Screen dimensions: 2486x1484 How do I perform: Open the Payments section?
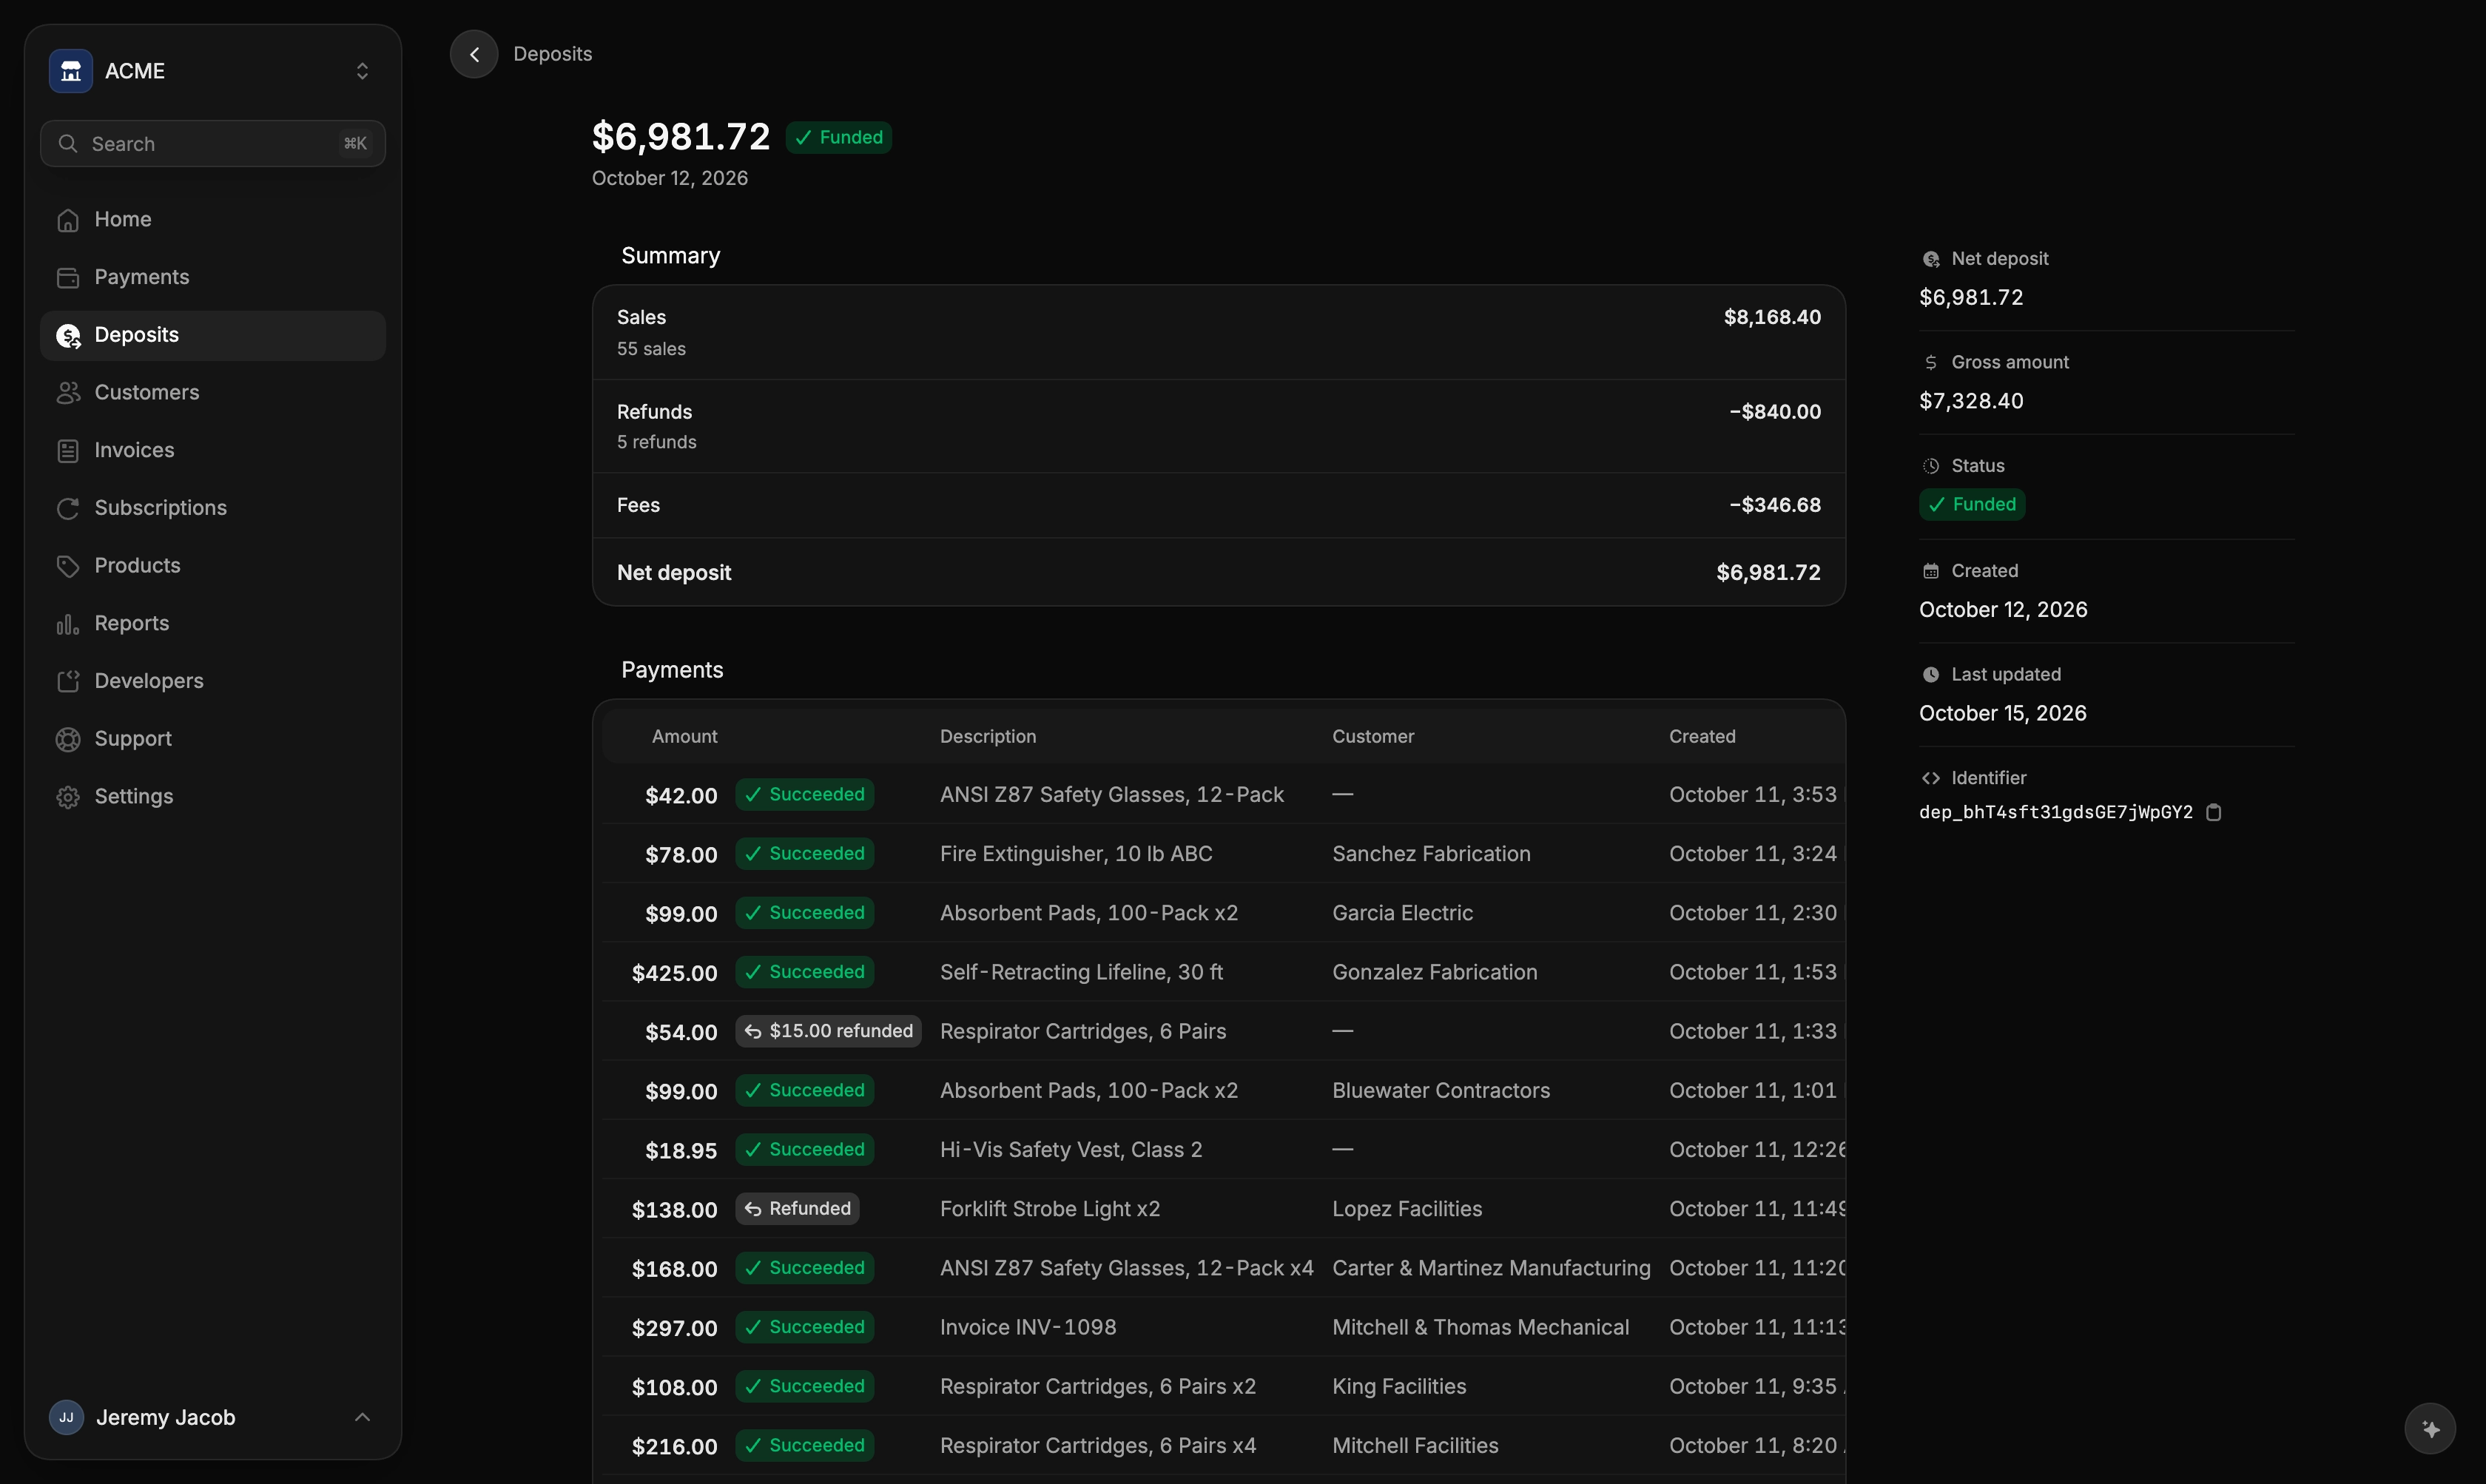[213, 278]
